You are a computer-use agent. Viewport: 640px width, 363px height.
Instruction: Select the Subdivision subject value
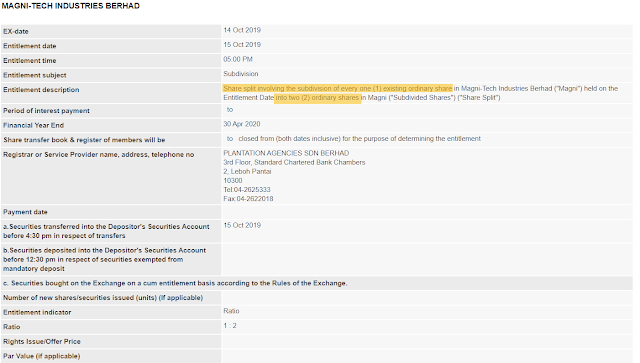tap(241, 74)
